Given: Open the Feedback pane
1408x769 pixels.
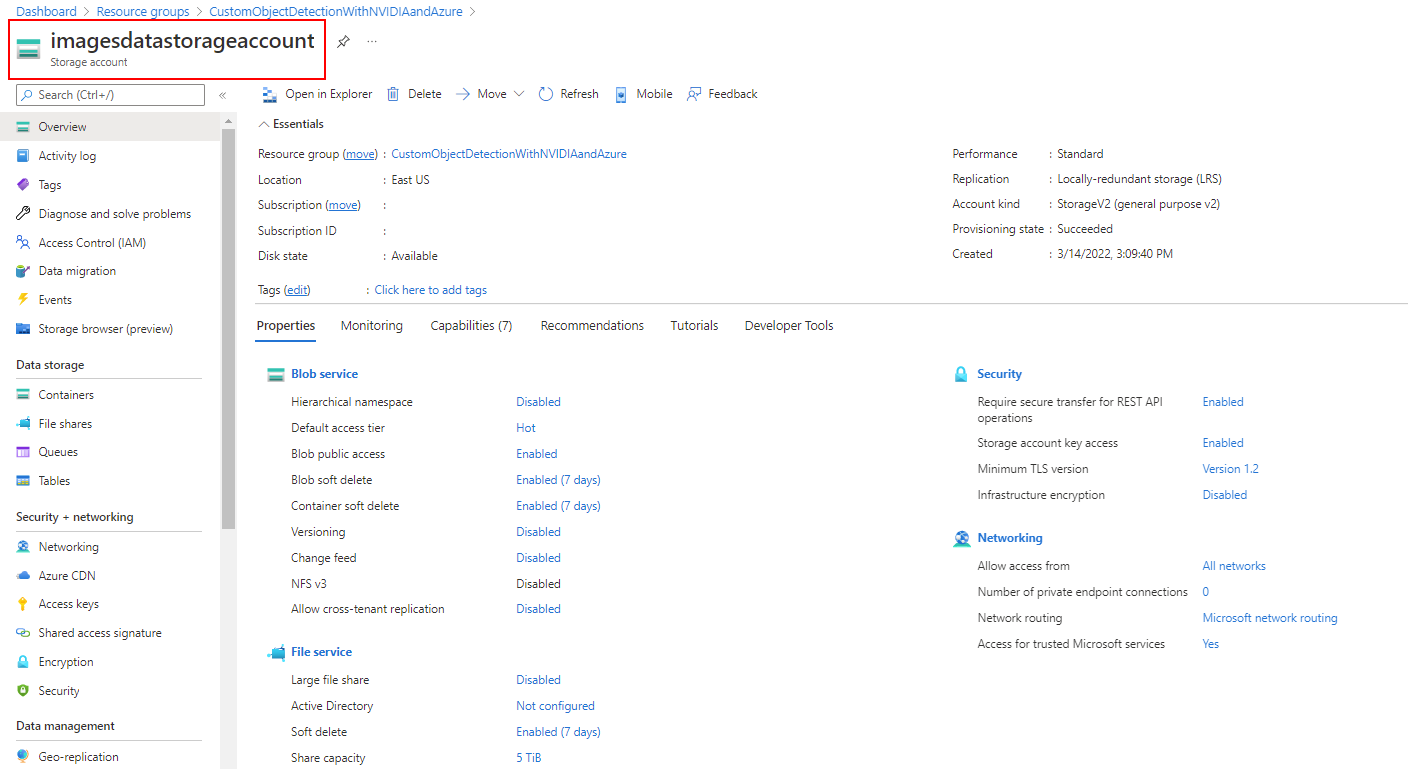Looking at the screenshot, I should point(722,94).
